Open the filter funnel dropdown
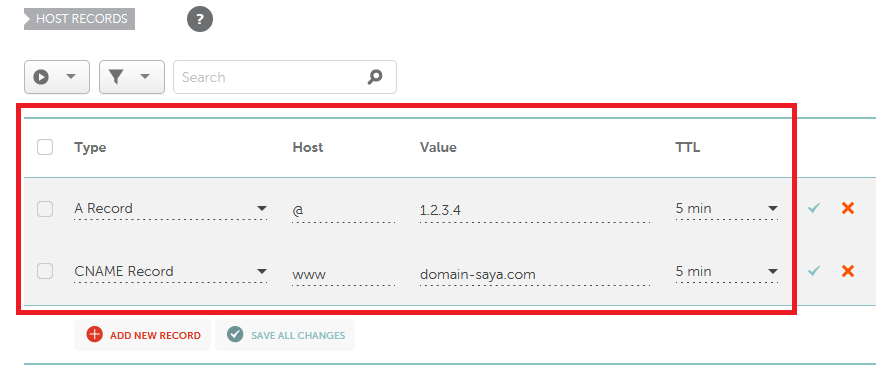Image resolution: width=892 pixels, height=376 pixels. (x=132, y=77)
